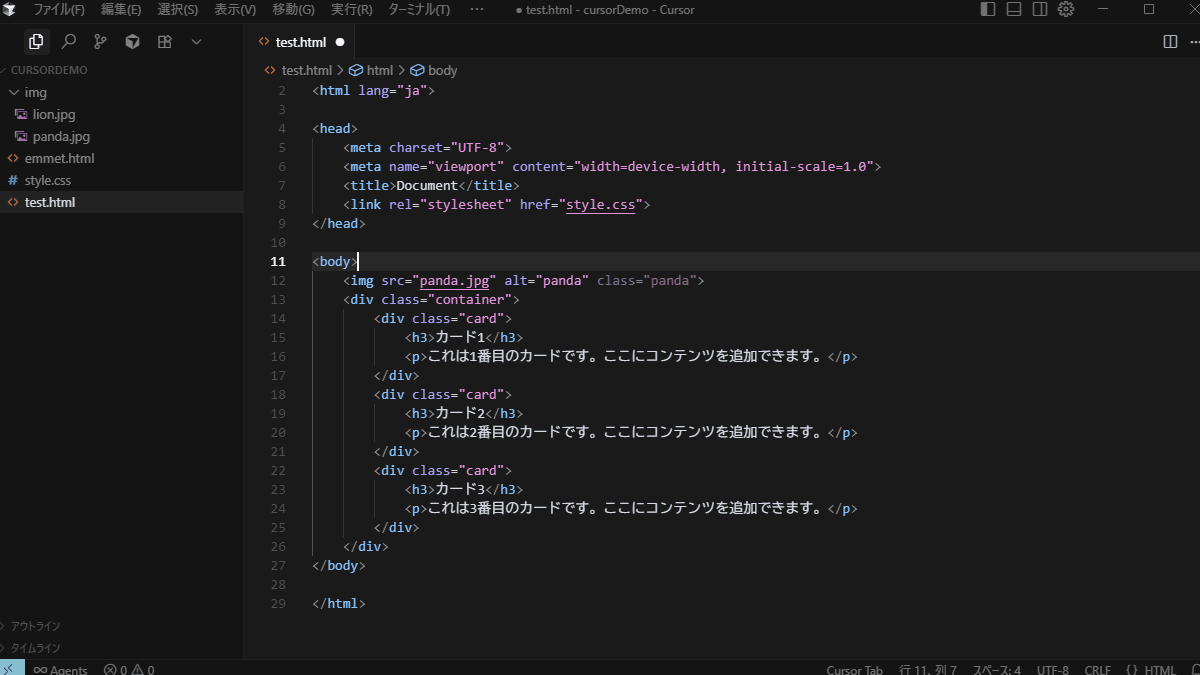This screenshot has height=675, width=1200.
Task: Toggle the secondary sidebar layout icon
Action: click(x=1040, y=9)
